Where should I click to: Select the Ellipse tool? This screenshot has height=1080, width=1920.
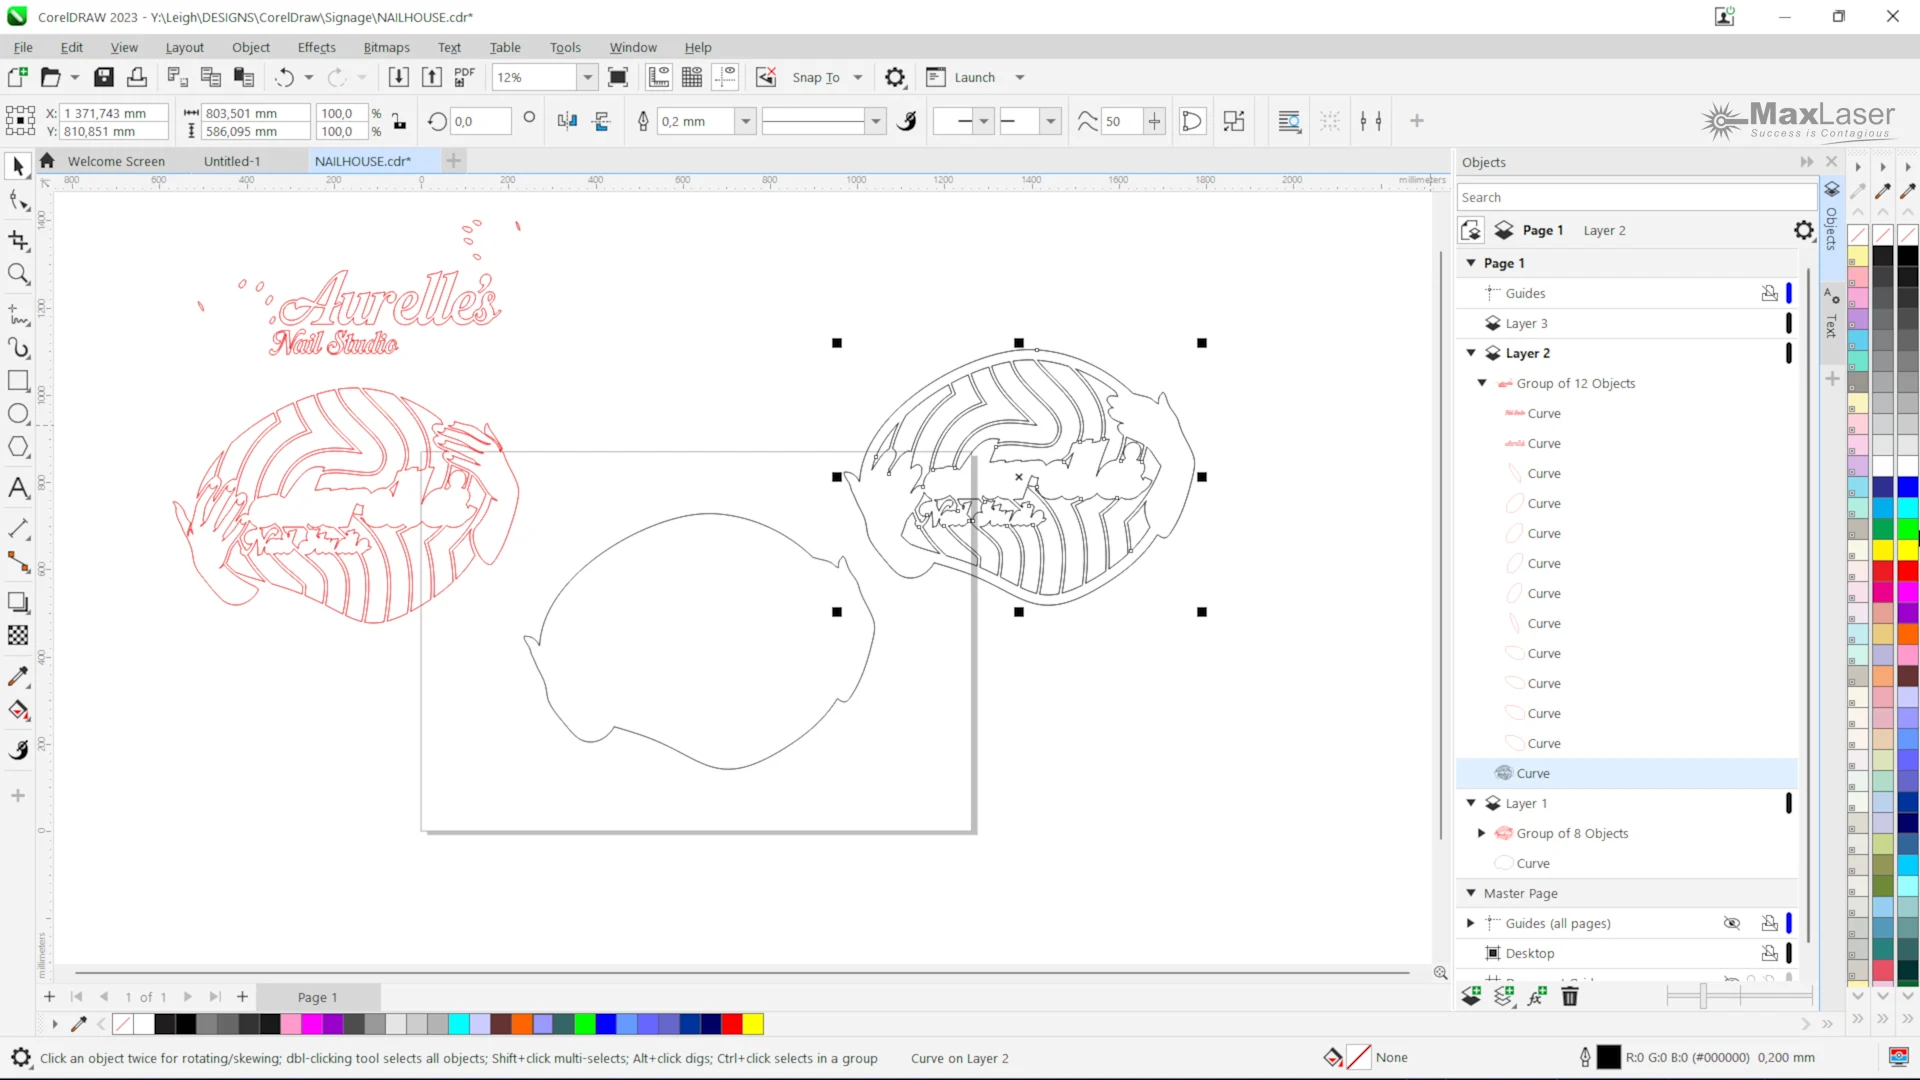coord(18,414)
